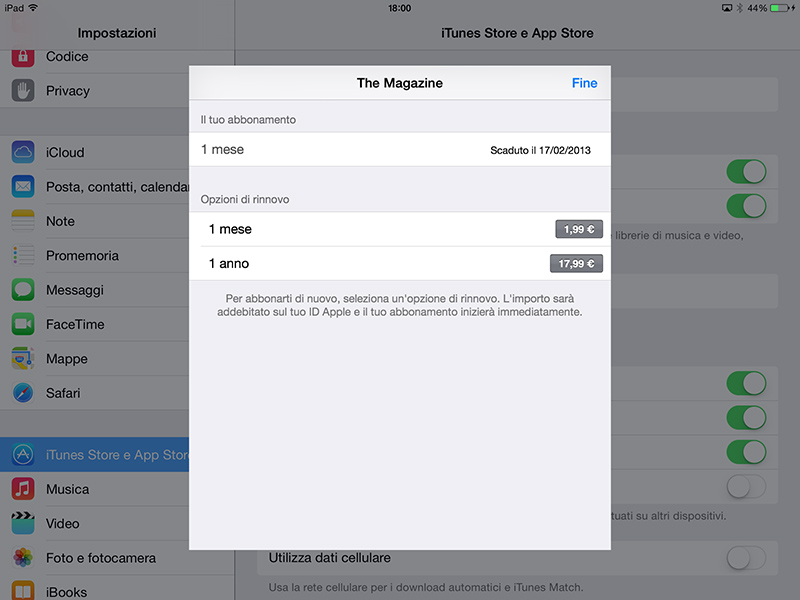This screenshot has width=800, height=600.
Task: Tap the App Store icon in sidebar
Action: [x=23, y=455]
